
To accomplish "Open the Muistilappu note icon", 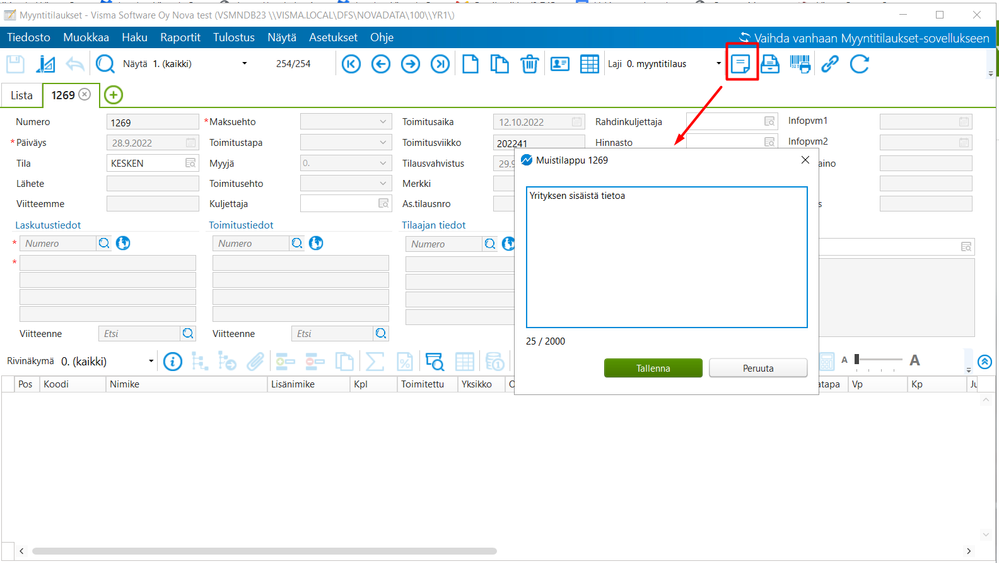I will tap(740, 64).
